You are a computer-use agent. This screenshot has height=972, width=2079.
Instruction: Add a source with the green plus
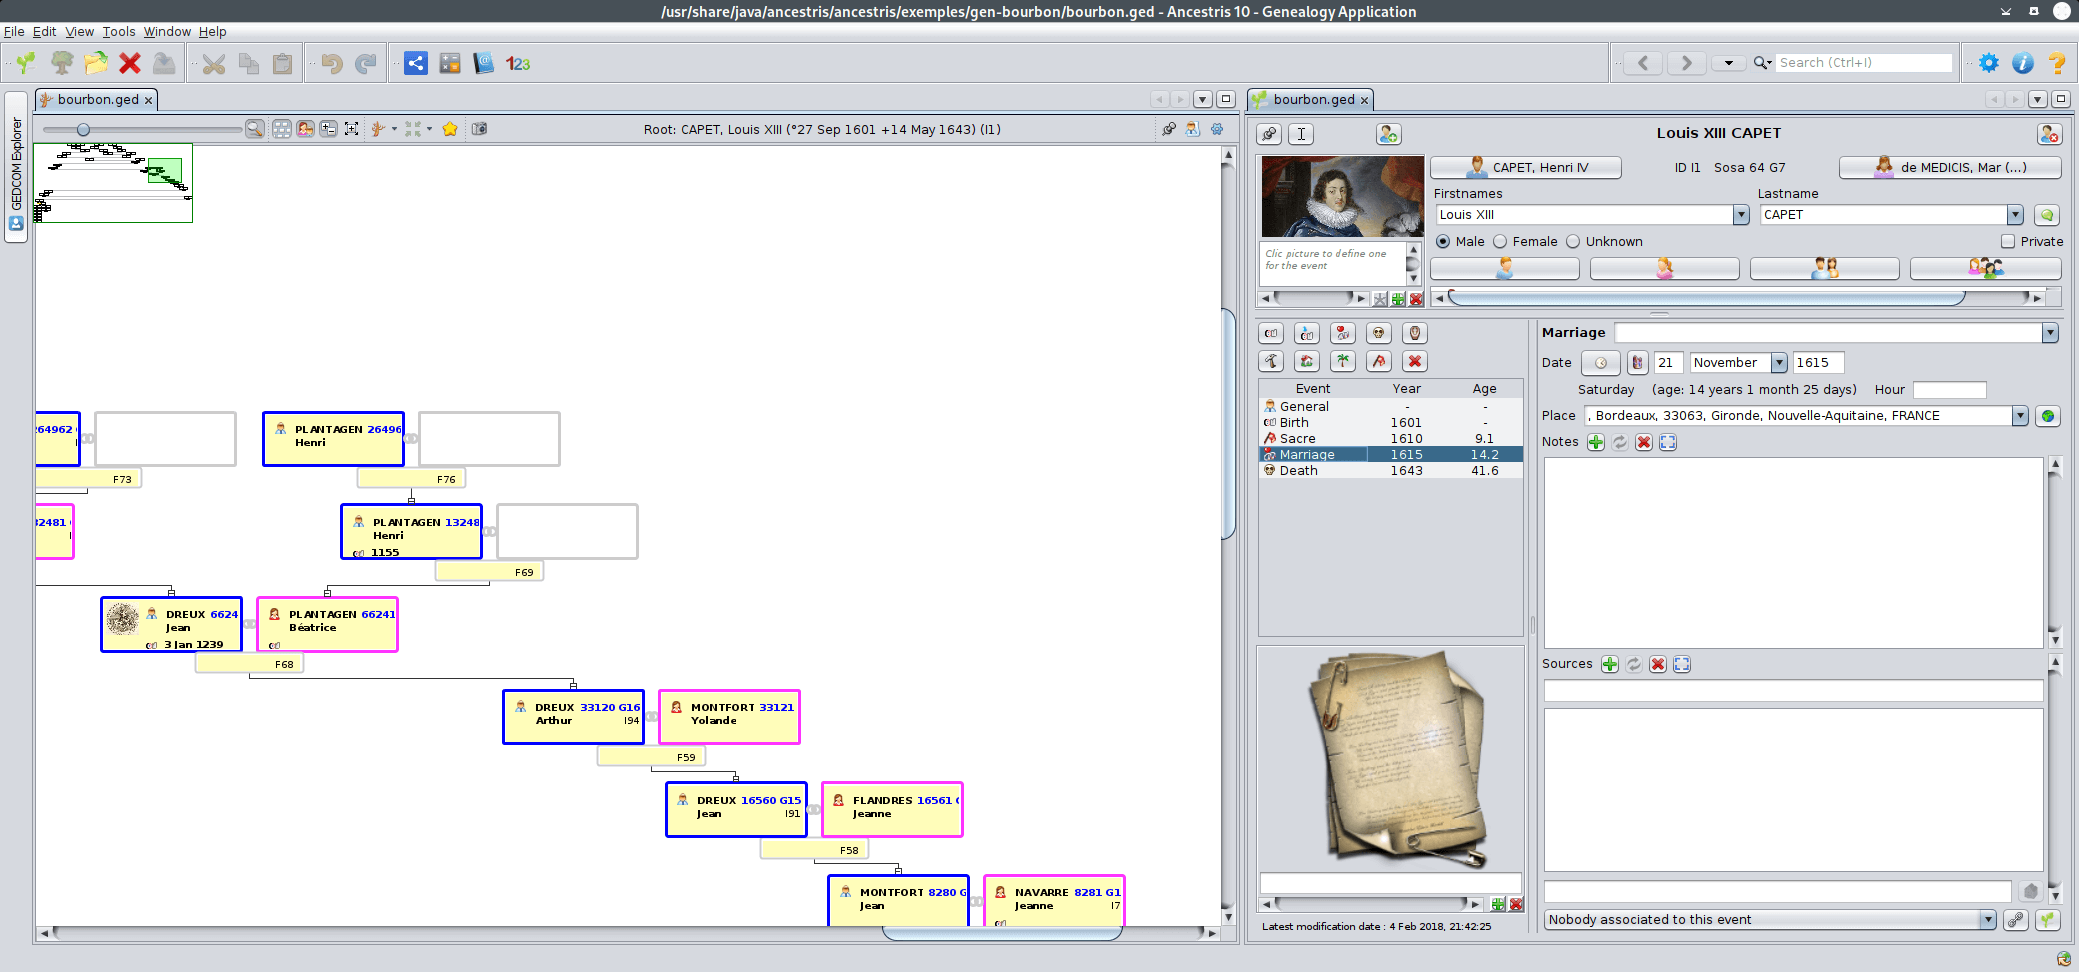tap(1610, 664)
